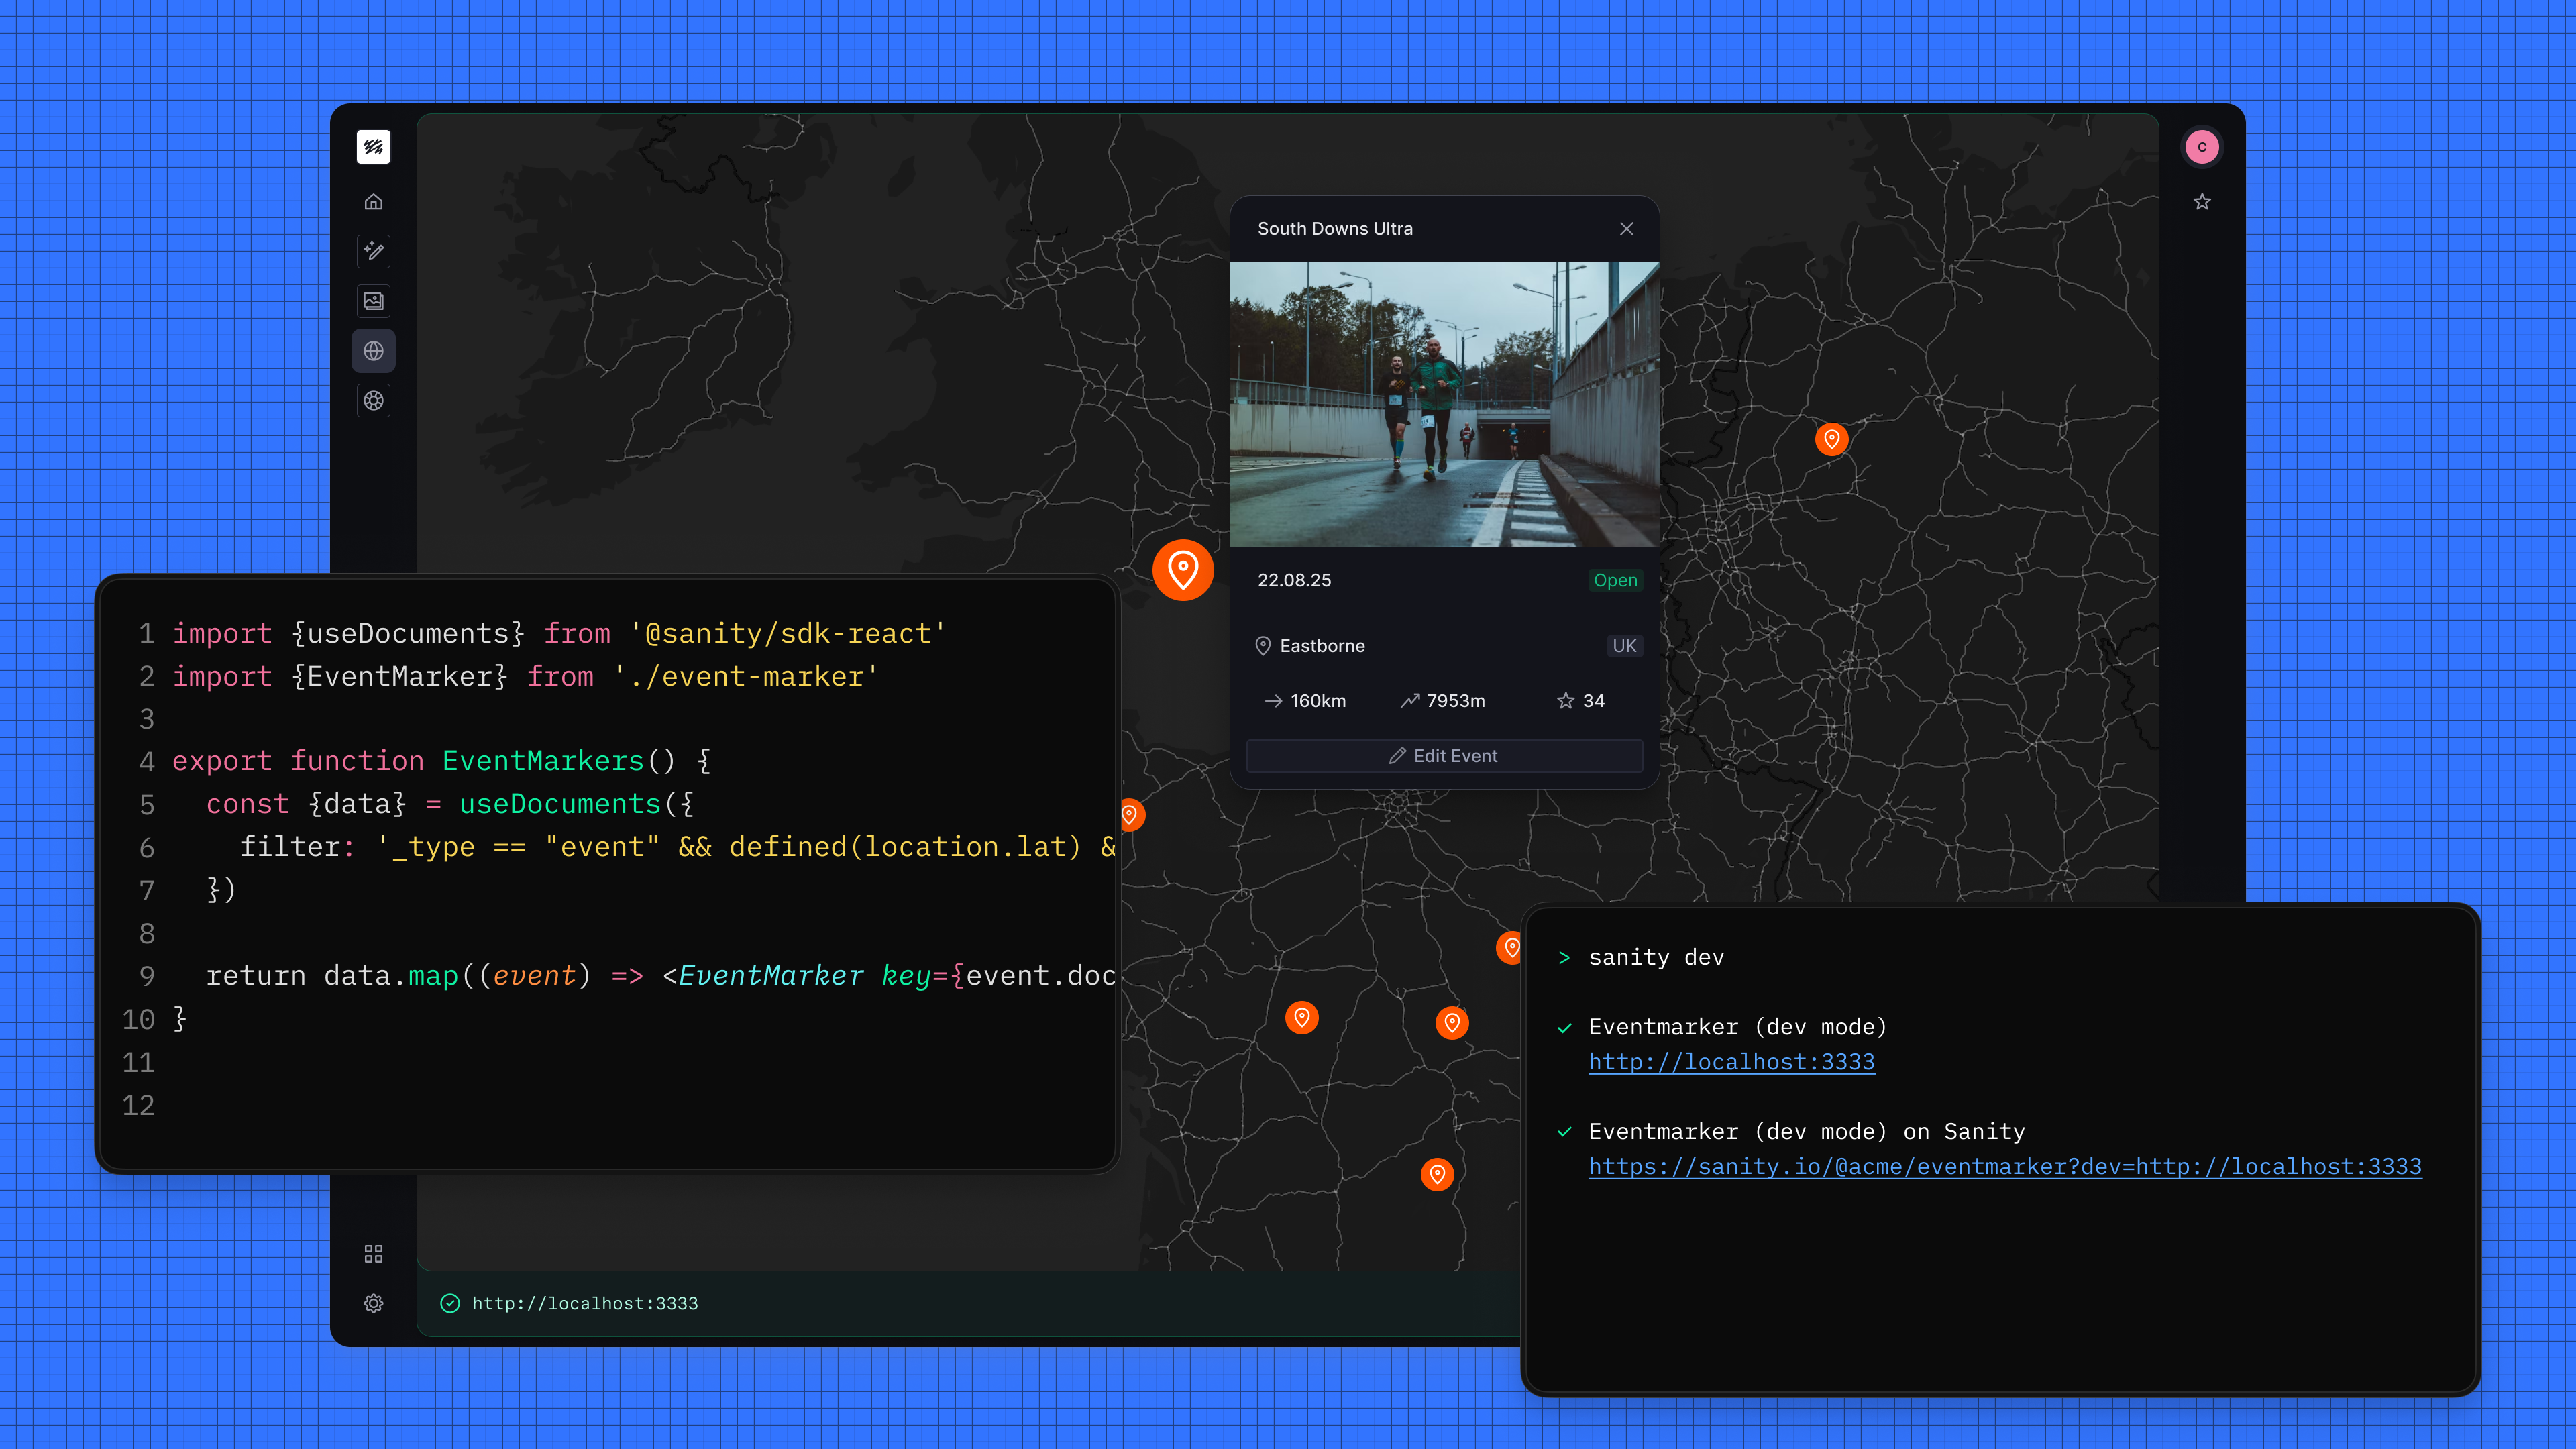Open the apps grid icon
2576x1449 pixels.
373,1254
